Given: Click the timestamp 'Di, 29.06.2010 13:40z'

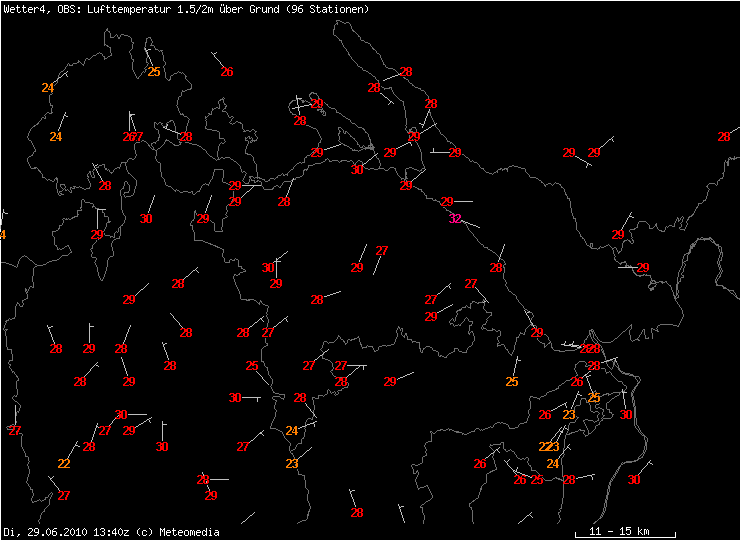Looking at the screenshot, I should click(66, 532).
